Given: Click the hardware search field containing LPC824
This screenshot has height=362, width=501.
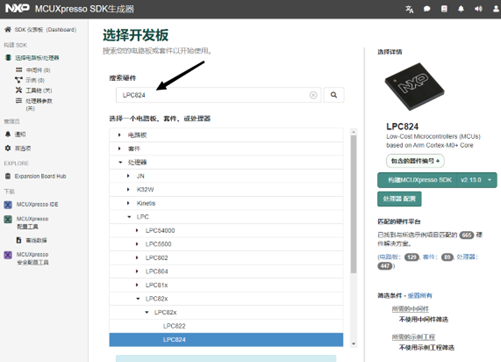Looking at the screenshot, I should tap(218, 95).
